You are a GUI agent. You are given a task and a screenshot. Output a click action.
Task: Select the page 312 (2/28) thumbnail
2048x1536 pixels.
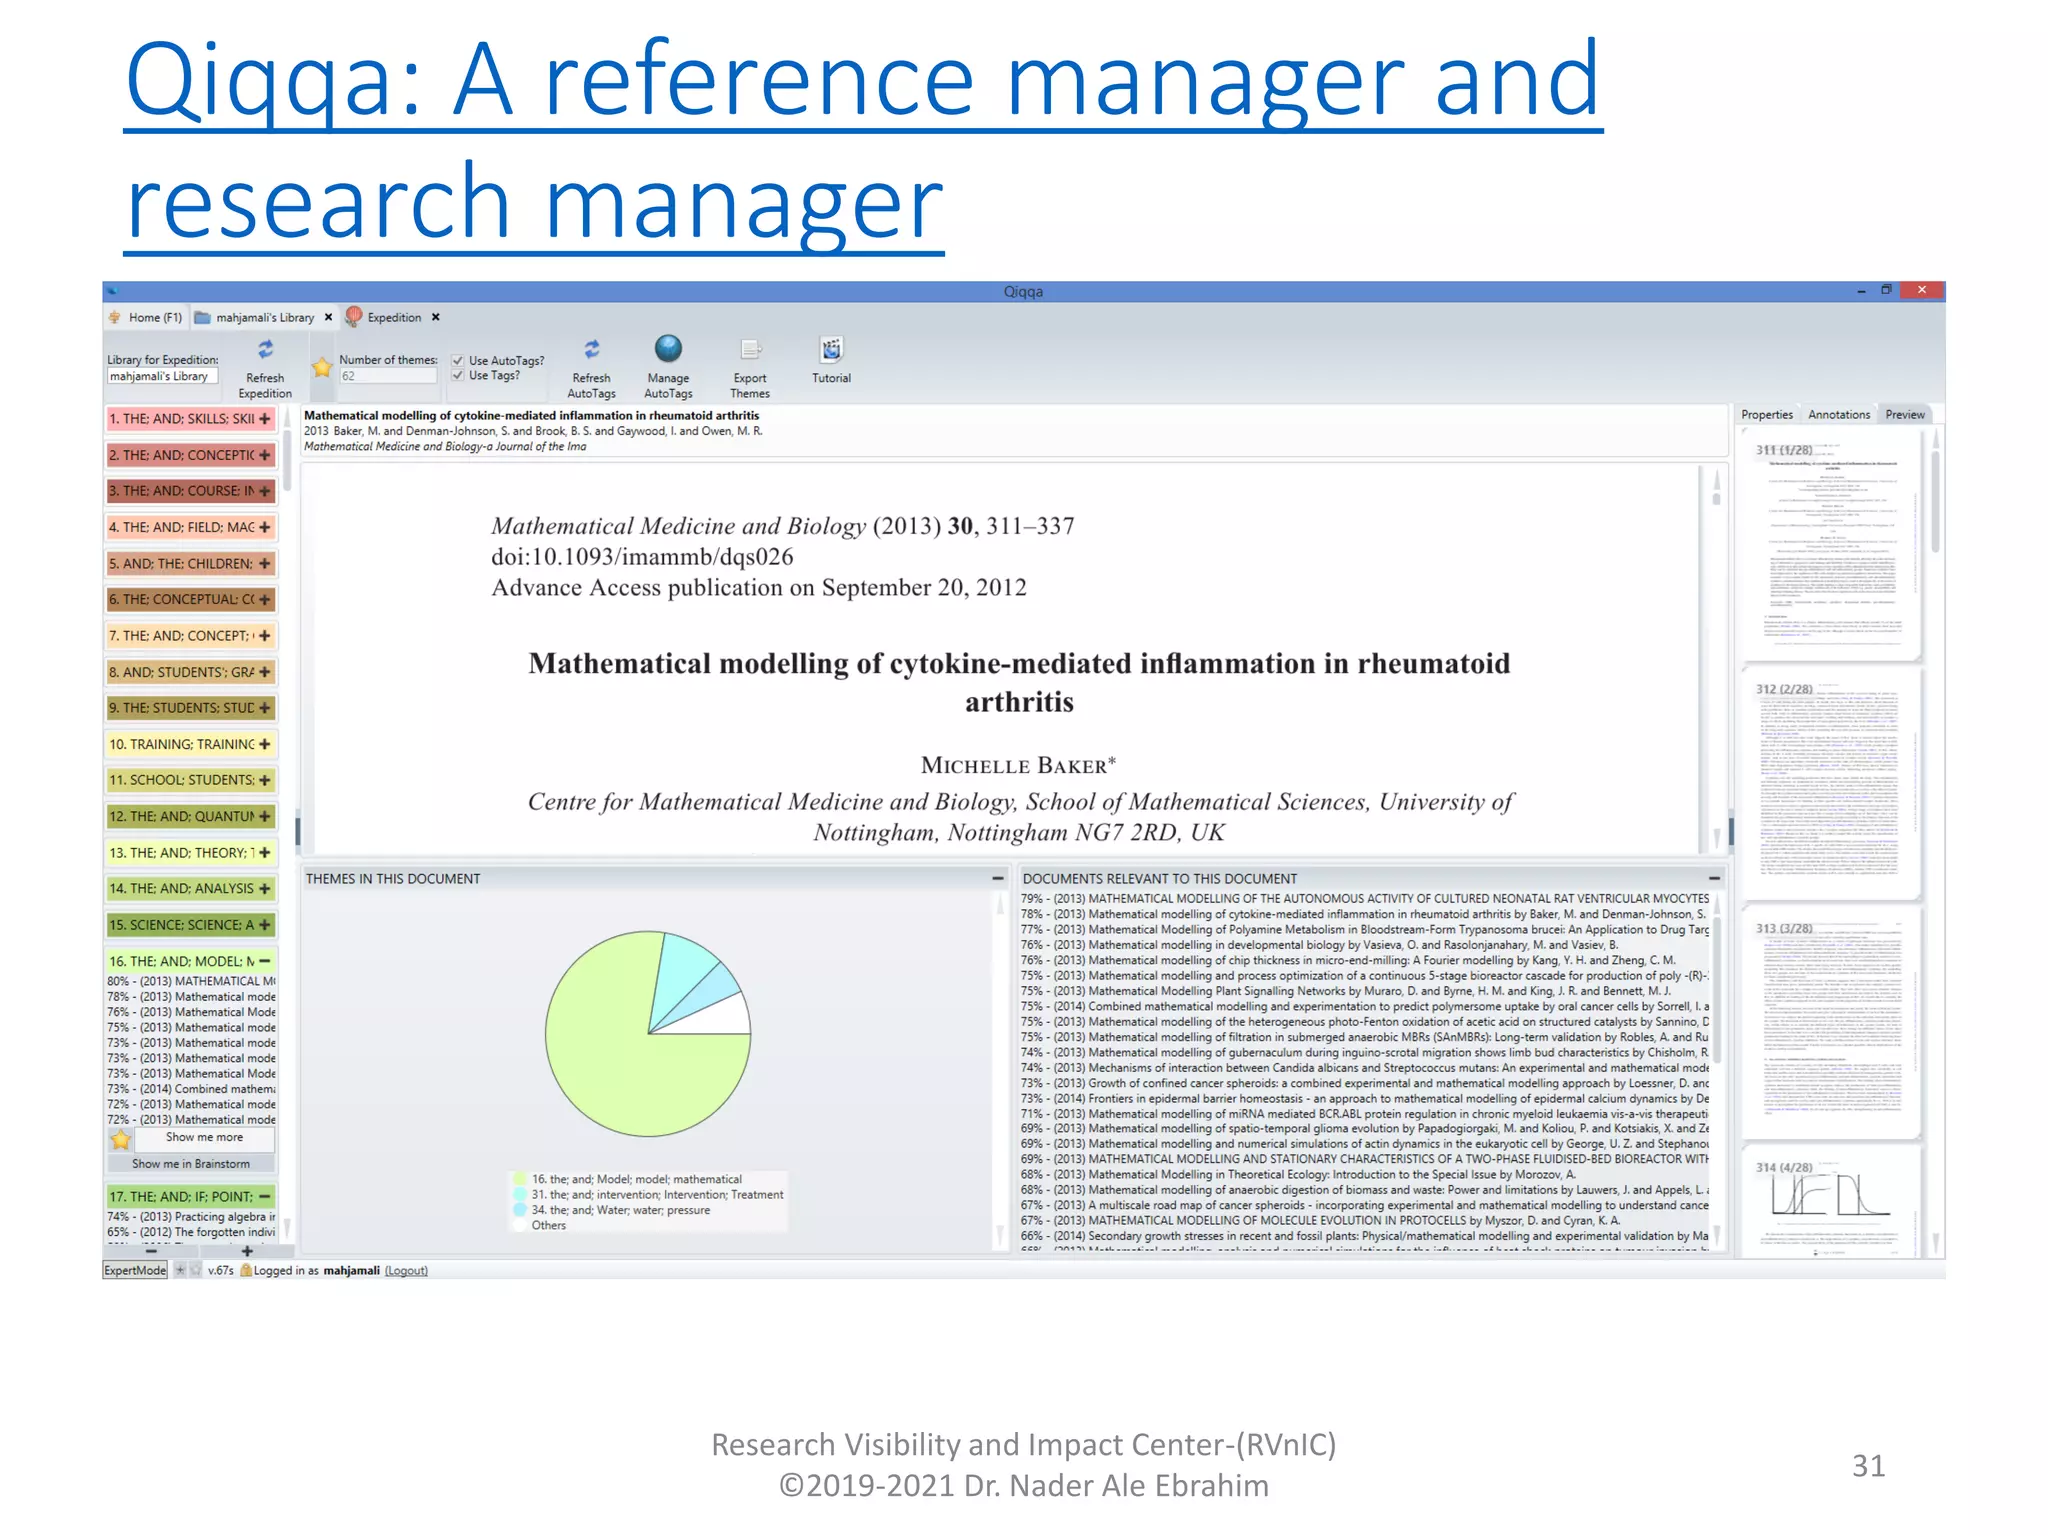click(1830, 785)
